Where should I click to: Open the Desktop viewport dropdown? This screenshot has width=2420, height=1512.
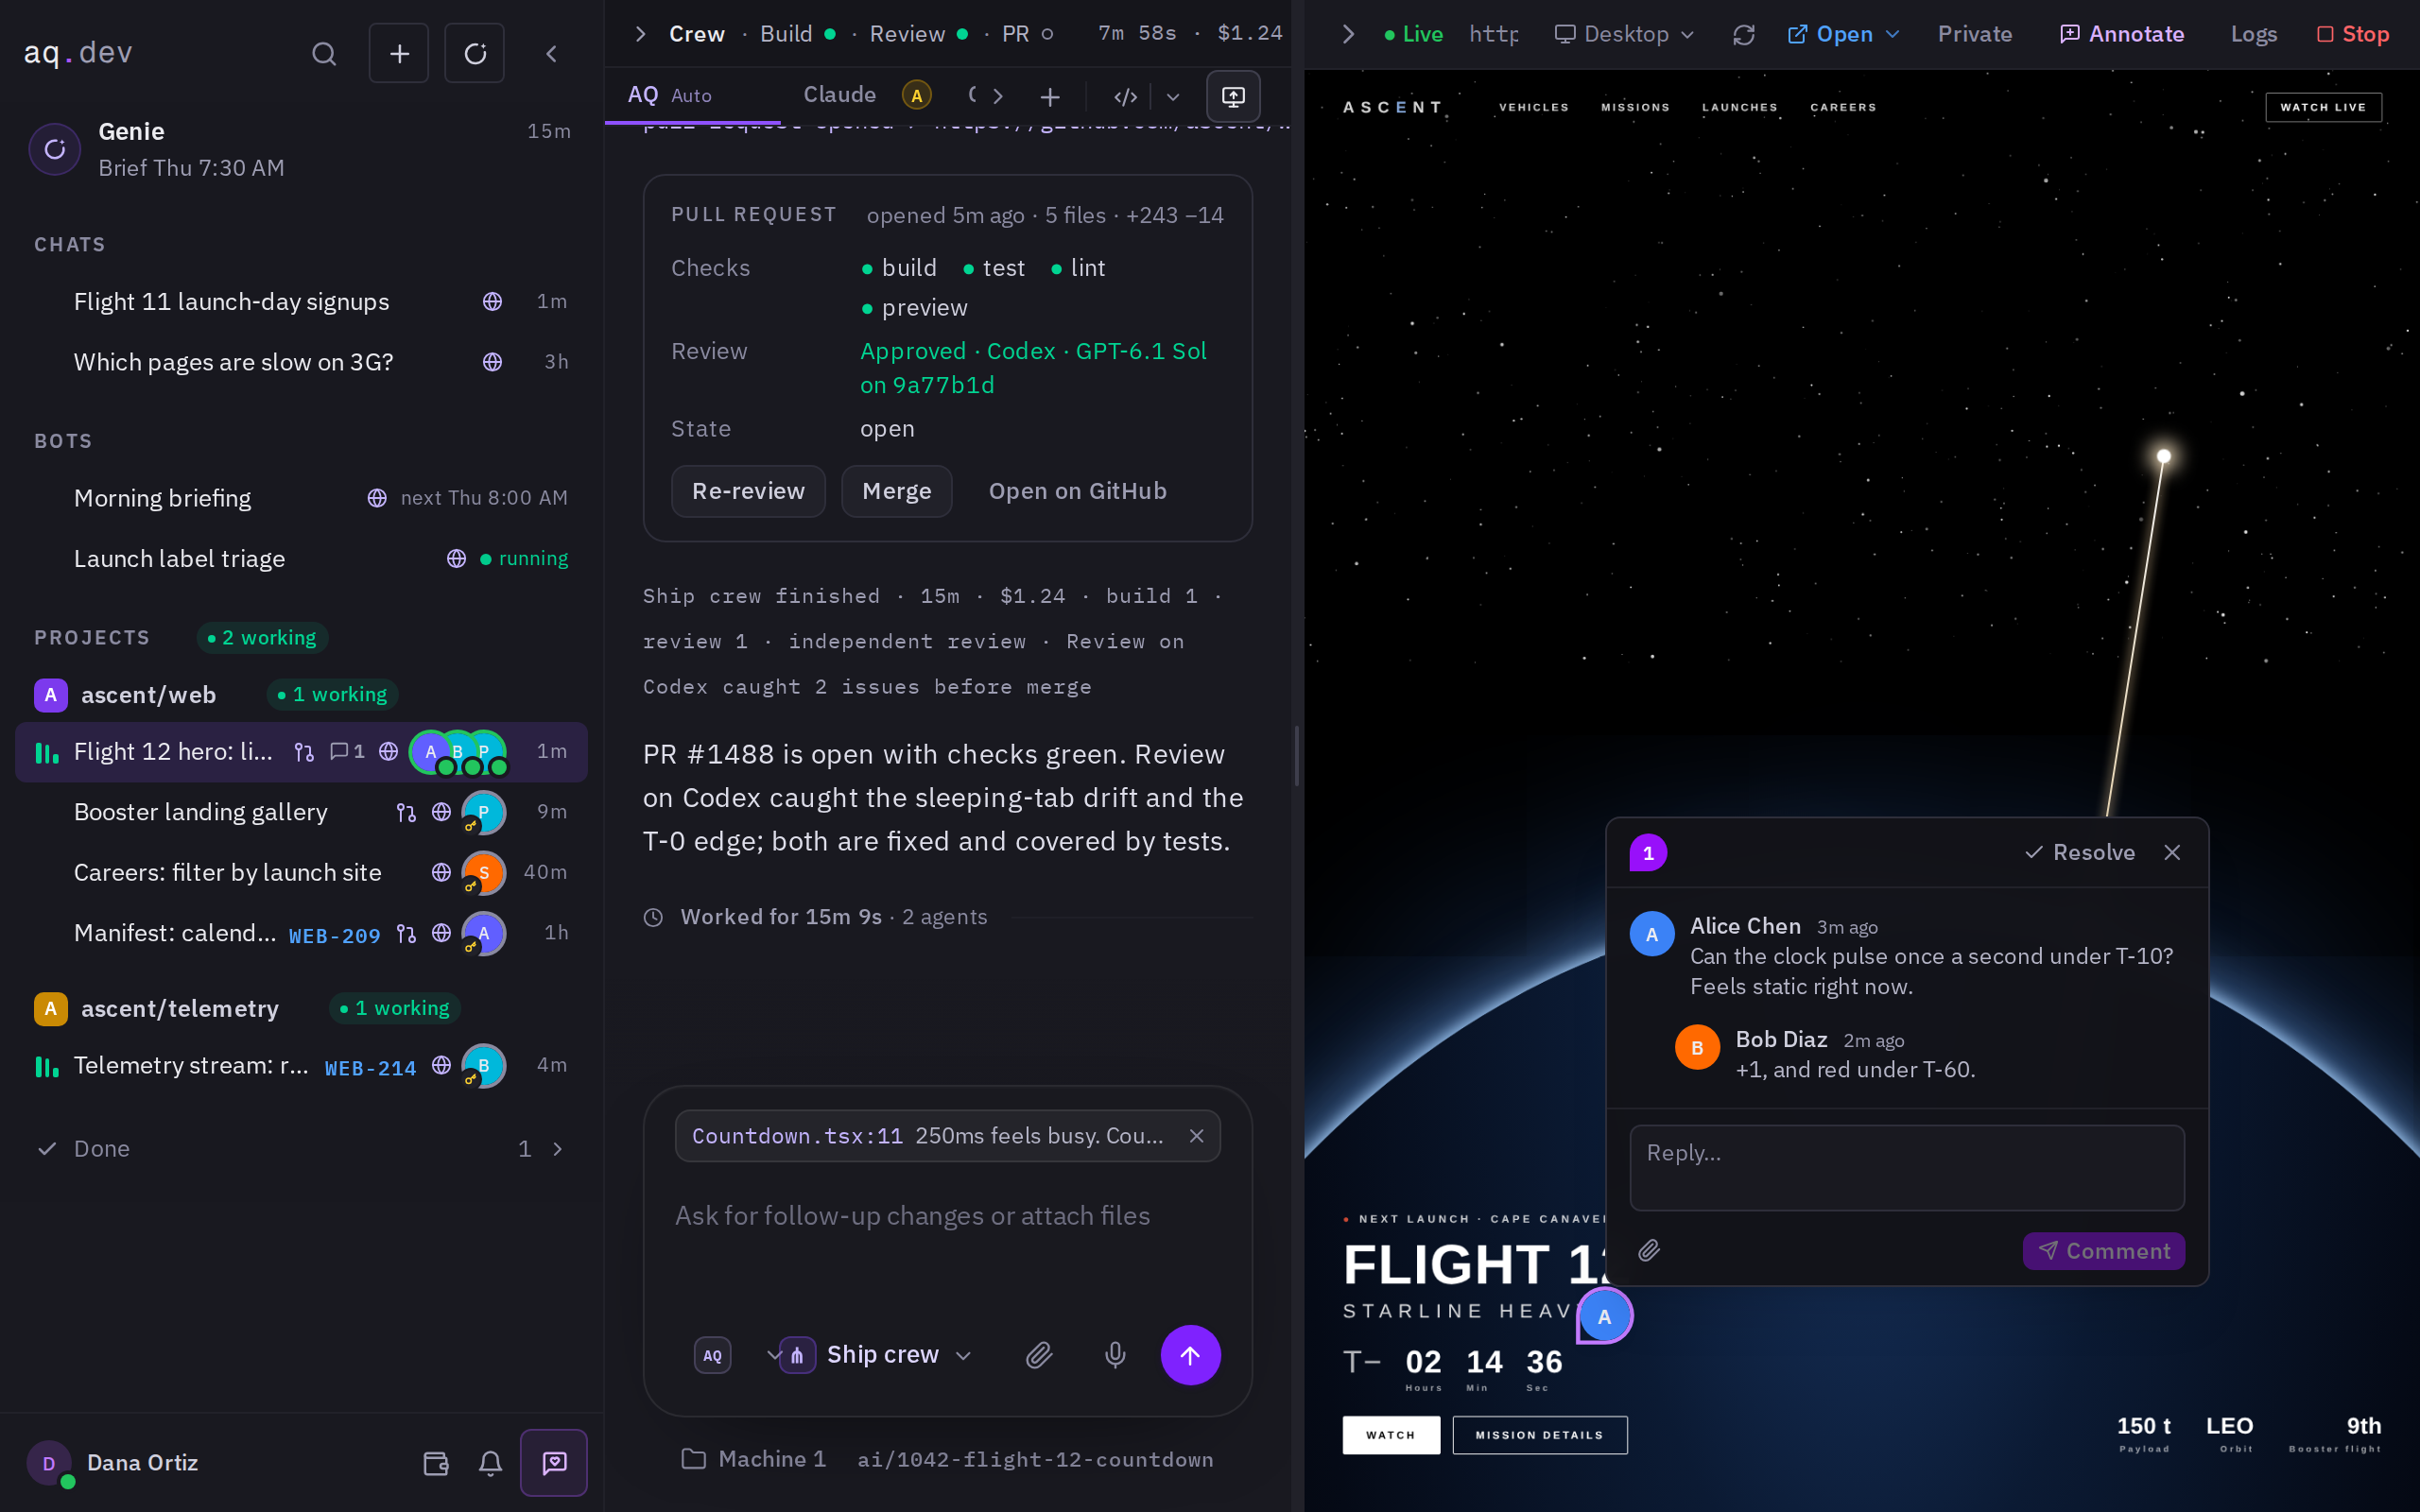pyautogui.click(x=1624, y=34)
